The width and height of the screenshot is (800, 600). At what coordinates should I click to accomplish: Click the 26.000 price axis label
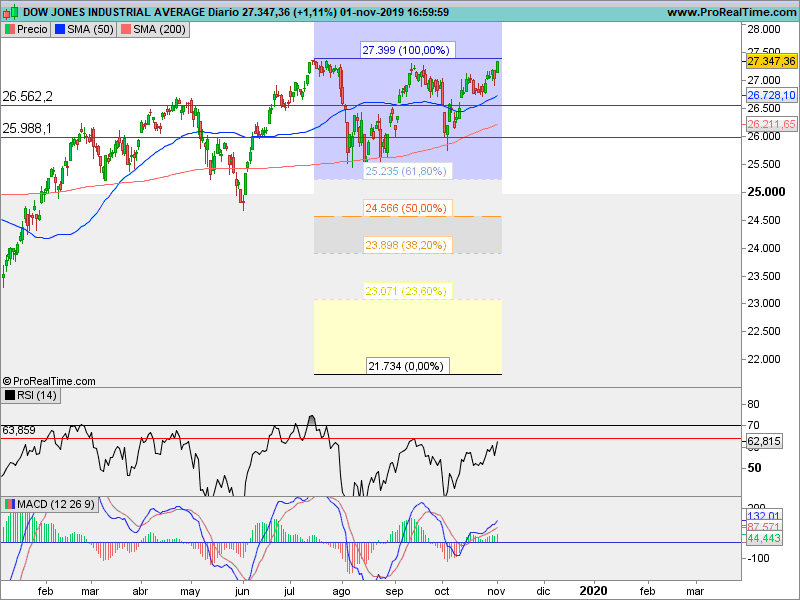(x=764, y=136)
